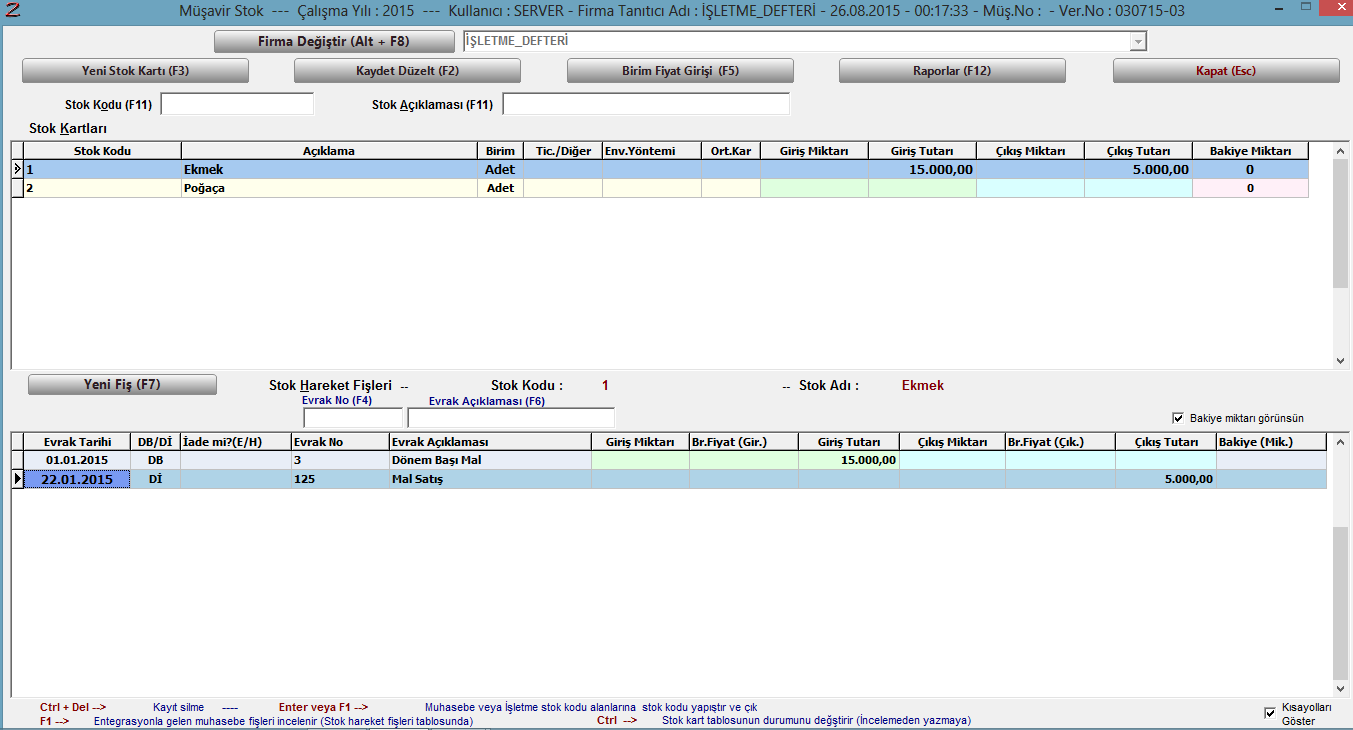Create a new stock card with Yeni Stok Kartı
Screen dimensions: 1353x730
click(135, 71)
